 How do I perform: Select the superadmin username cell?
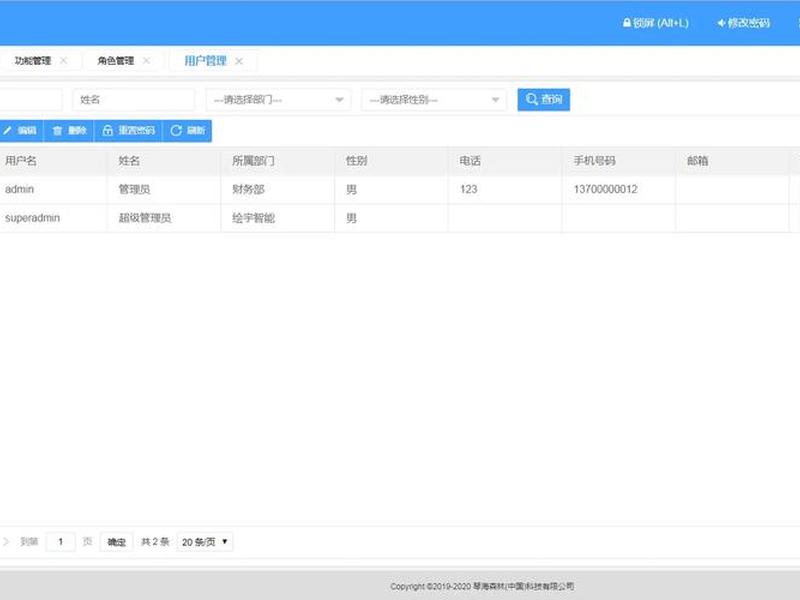53,218
